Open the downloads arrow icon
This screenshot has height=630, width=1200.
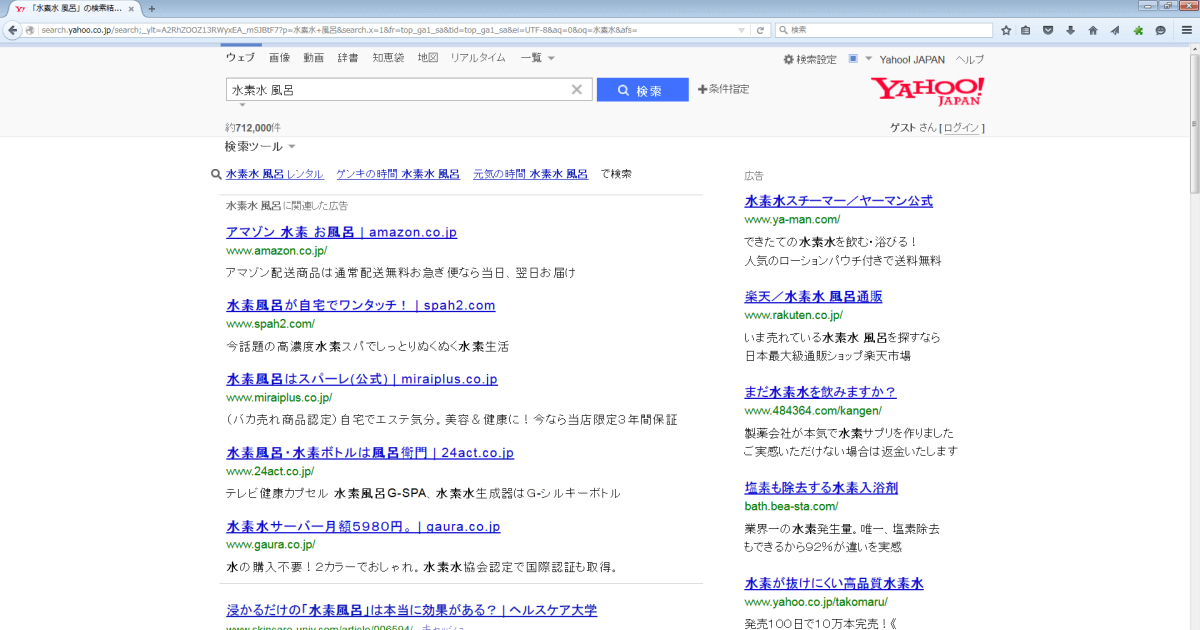coord(1070,30)
